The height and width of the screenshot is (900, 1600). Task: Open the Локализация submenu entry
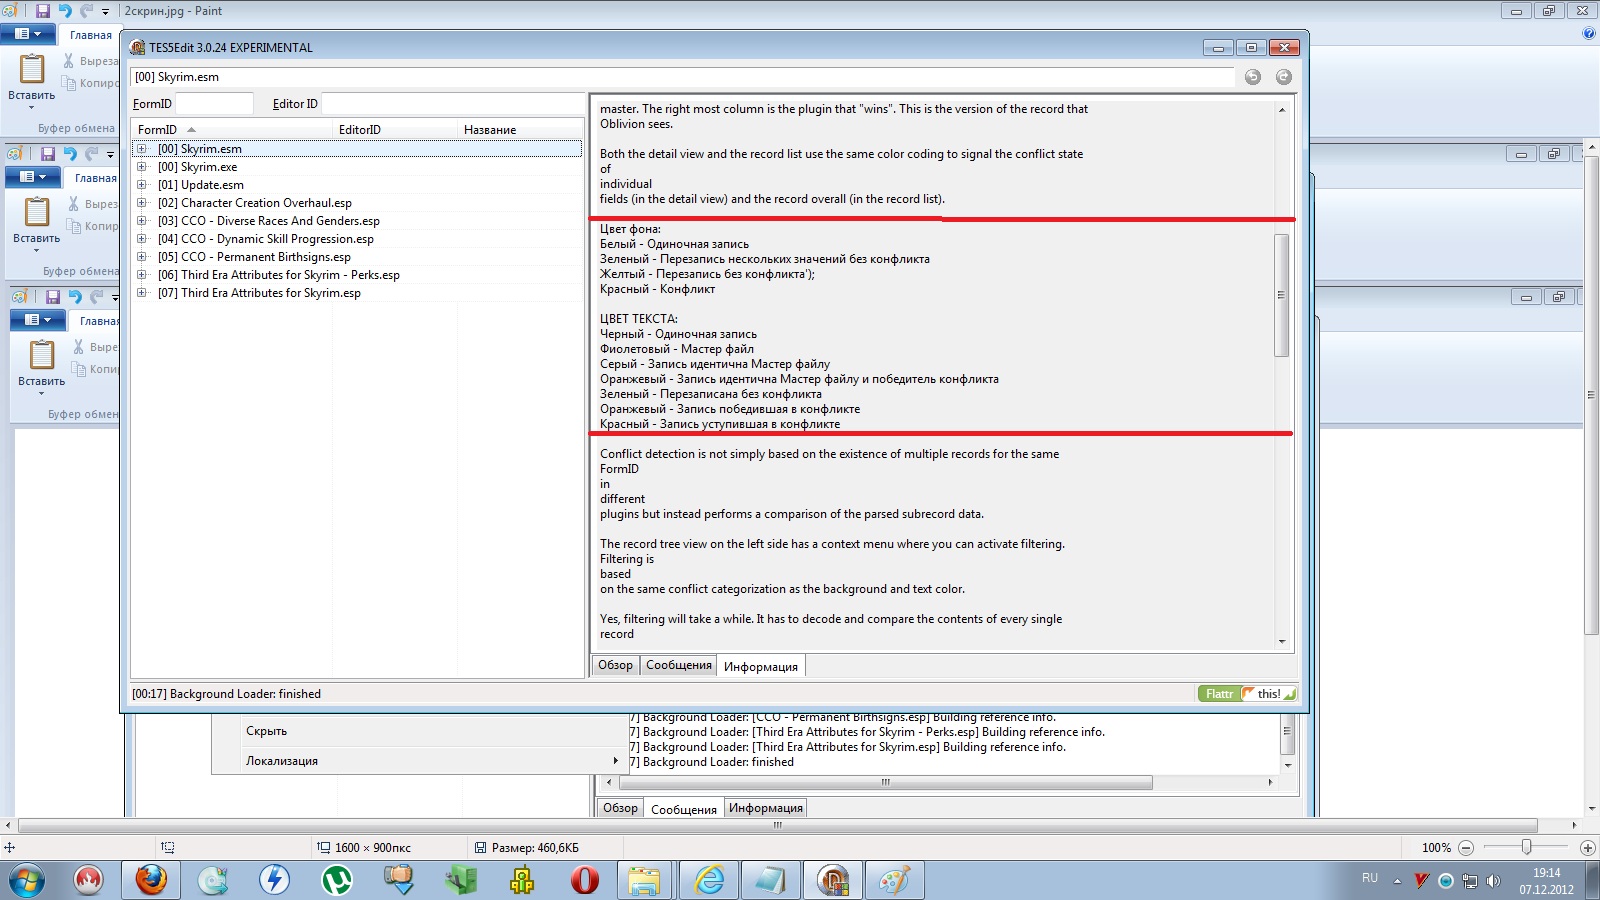click(419, 761)
